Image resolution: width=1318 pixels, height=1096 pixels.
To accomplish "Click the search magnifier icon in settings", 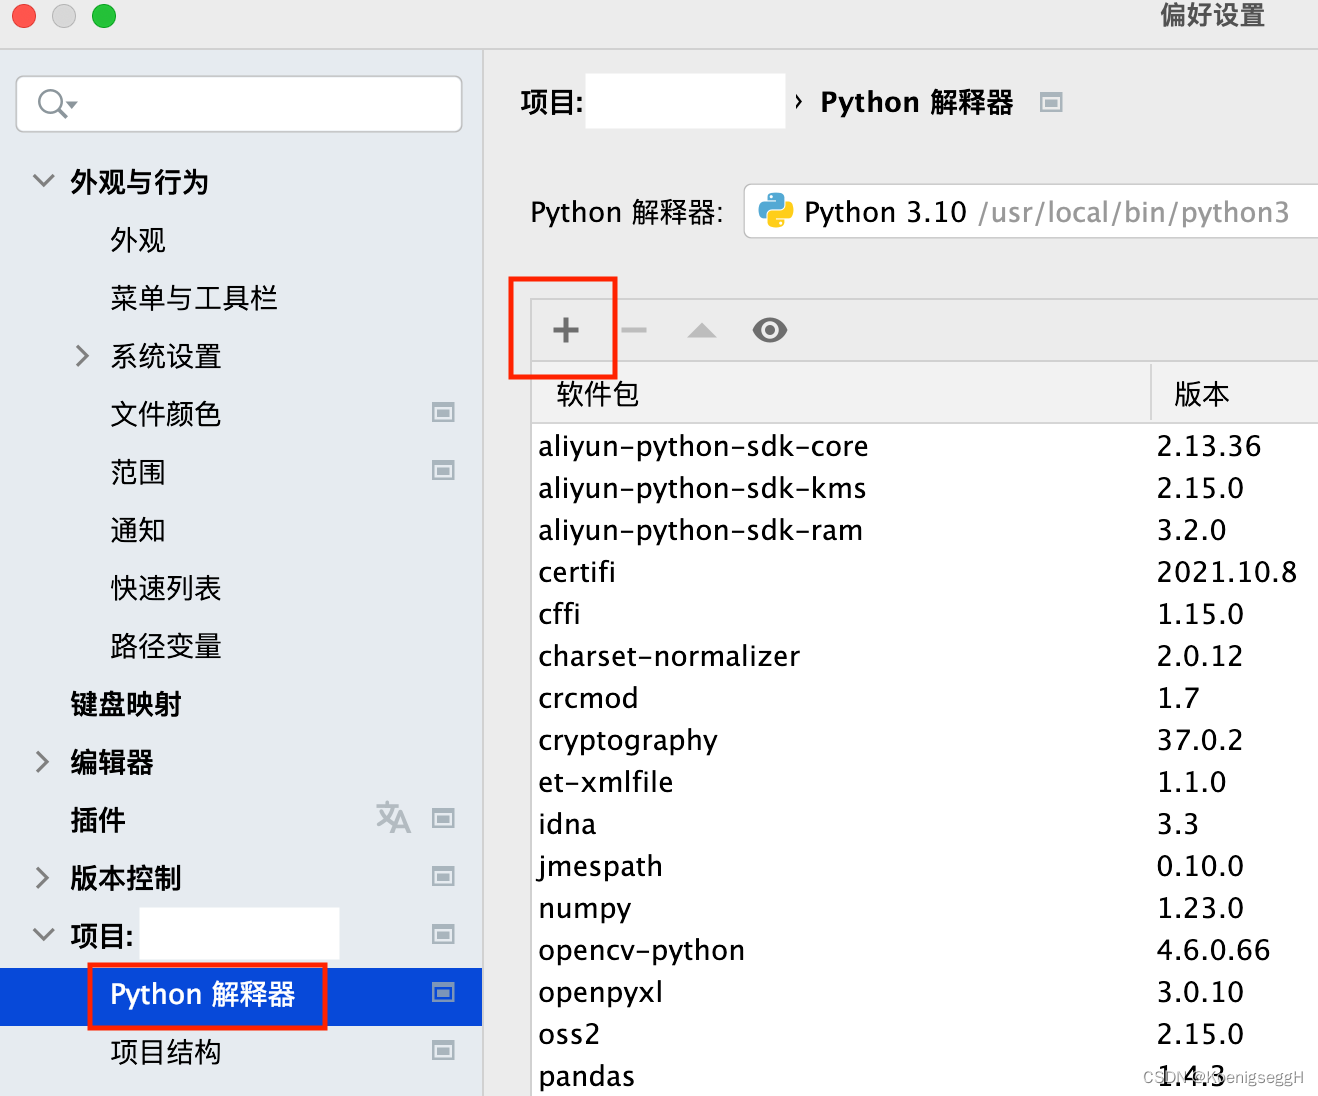I will pos(56,103).
